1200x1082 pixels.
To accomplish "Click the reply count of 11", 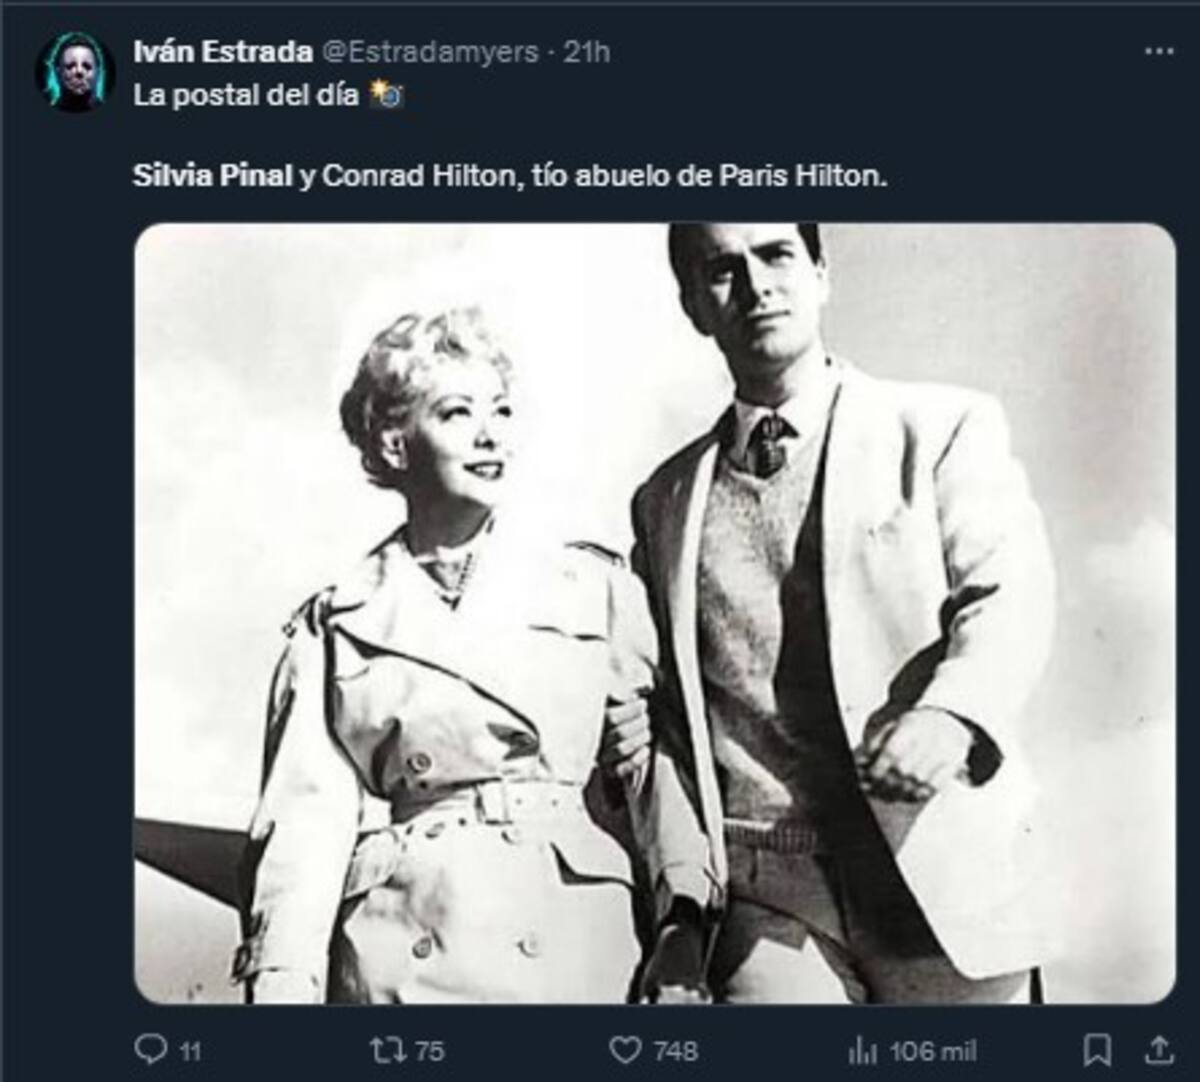I will pos(190,1051).
